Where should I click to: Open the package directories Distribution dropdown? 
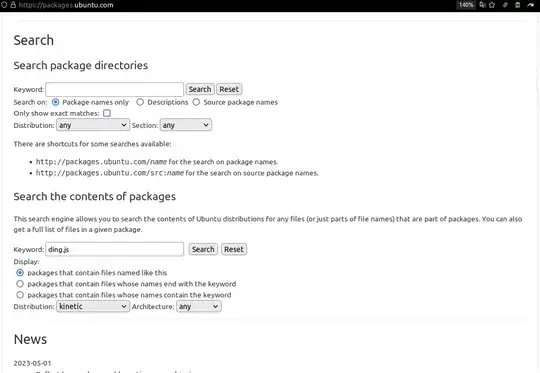coord(93,125)
